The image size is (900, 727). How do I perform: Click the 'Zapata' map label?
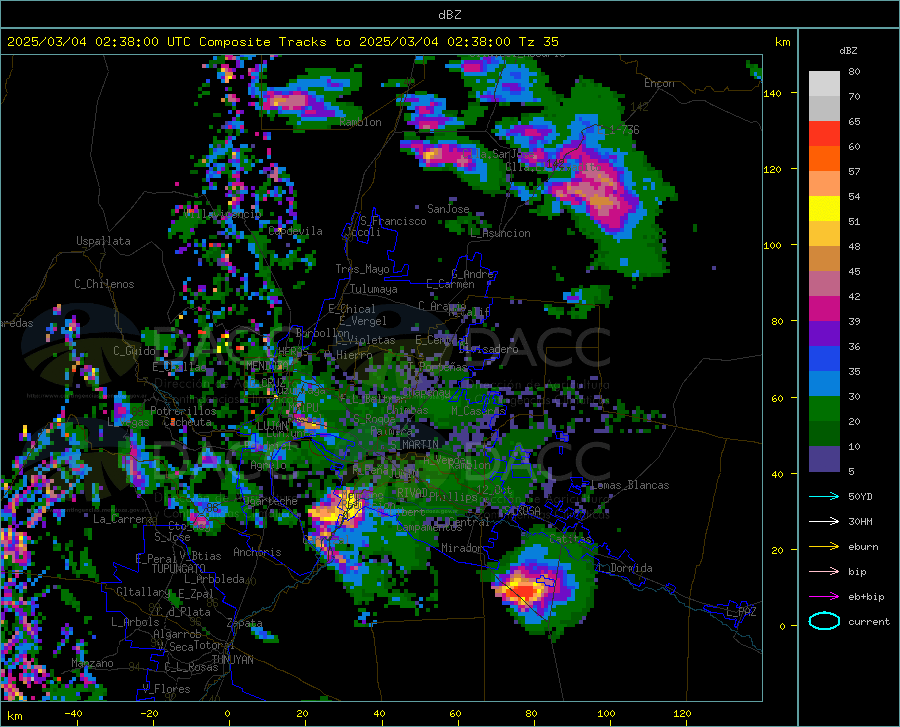[245, 623]
